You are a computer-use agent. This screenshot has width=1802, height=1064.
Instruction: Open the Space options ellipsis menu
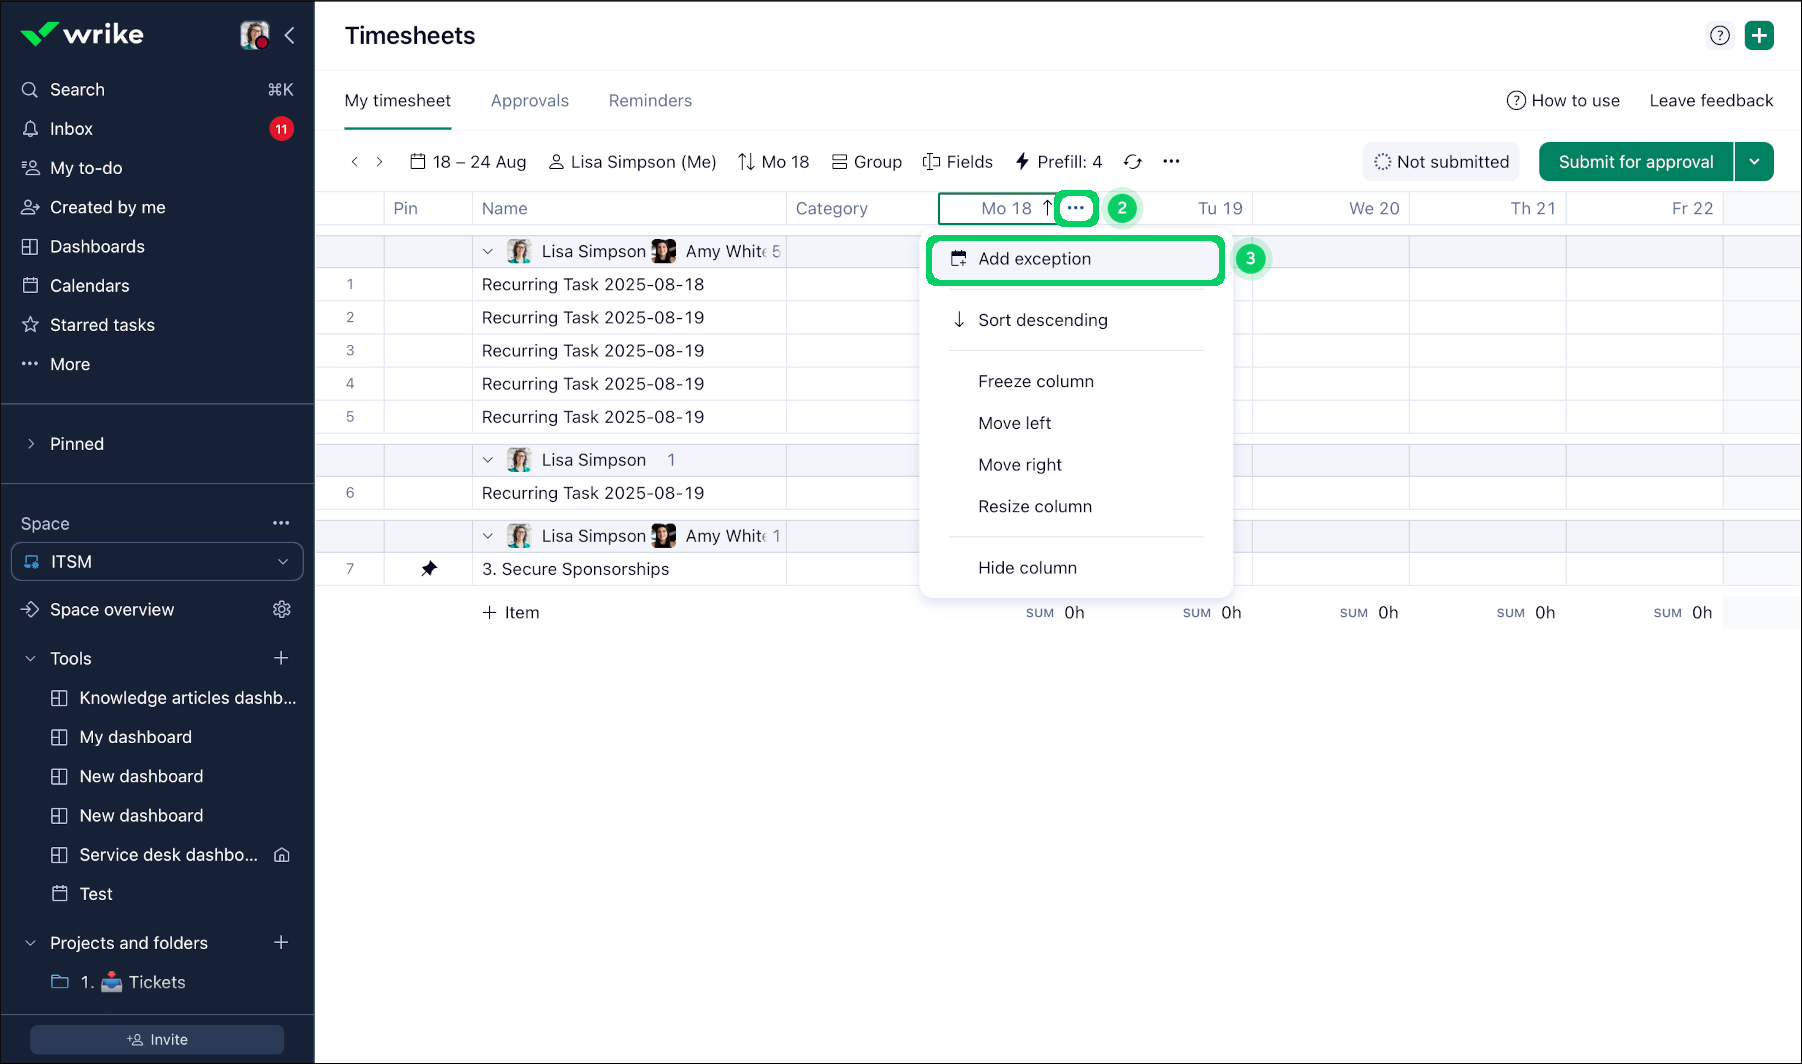[x=281, y=523]
